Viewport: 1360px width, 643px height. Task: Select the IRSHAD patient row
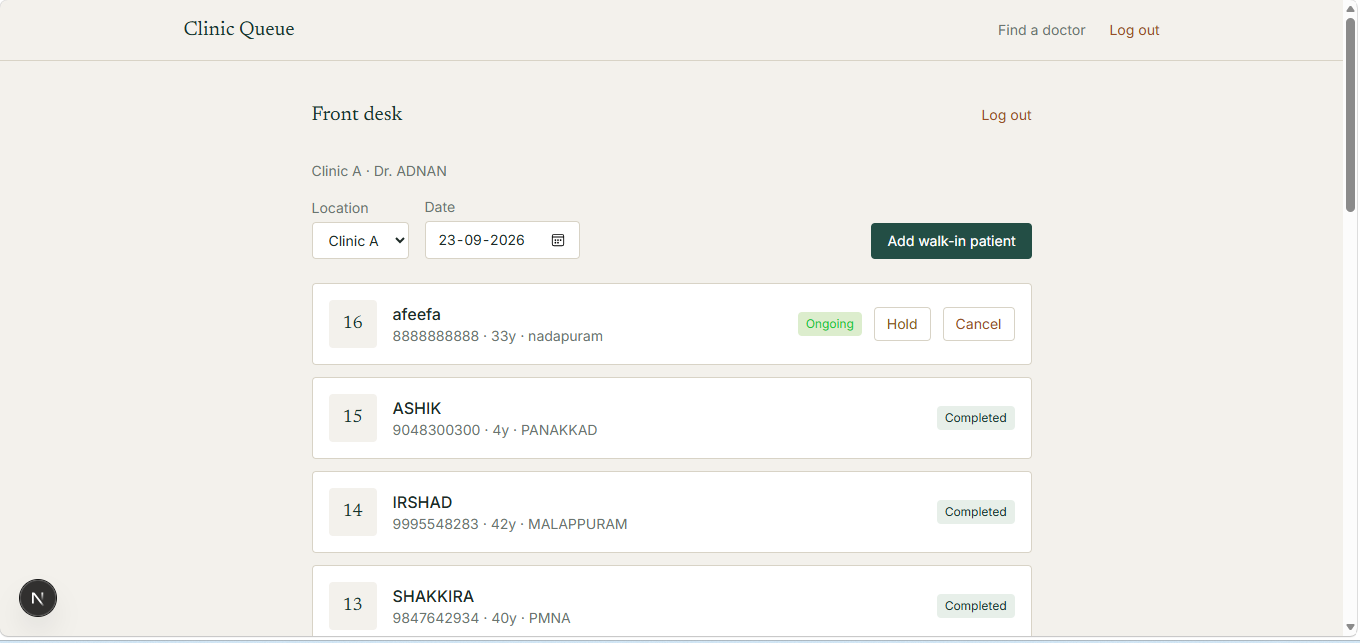point(672,512)
